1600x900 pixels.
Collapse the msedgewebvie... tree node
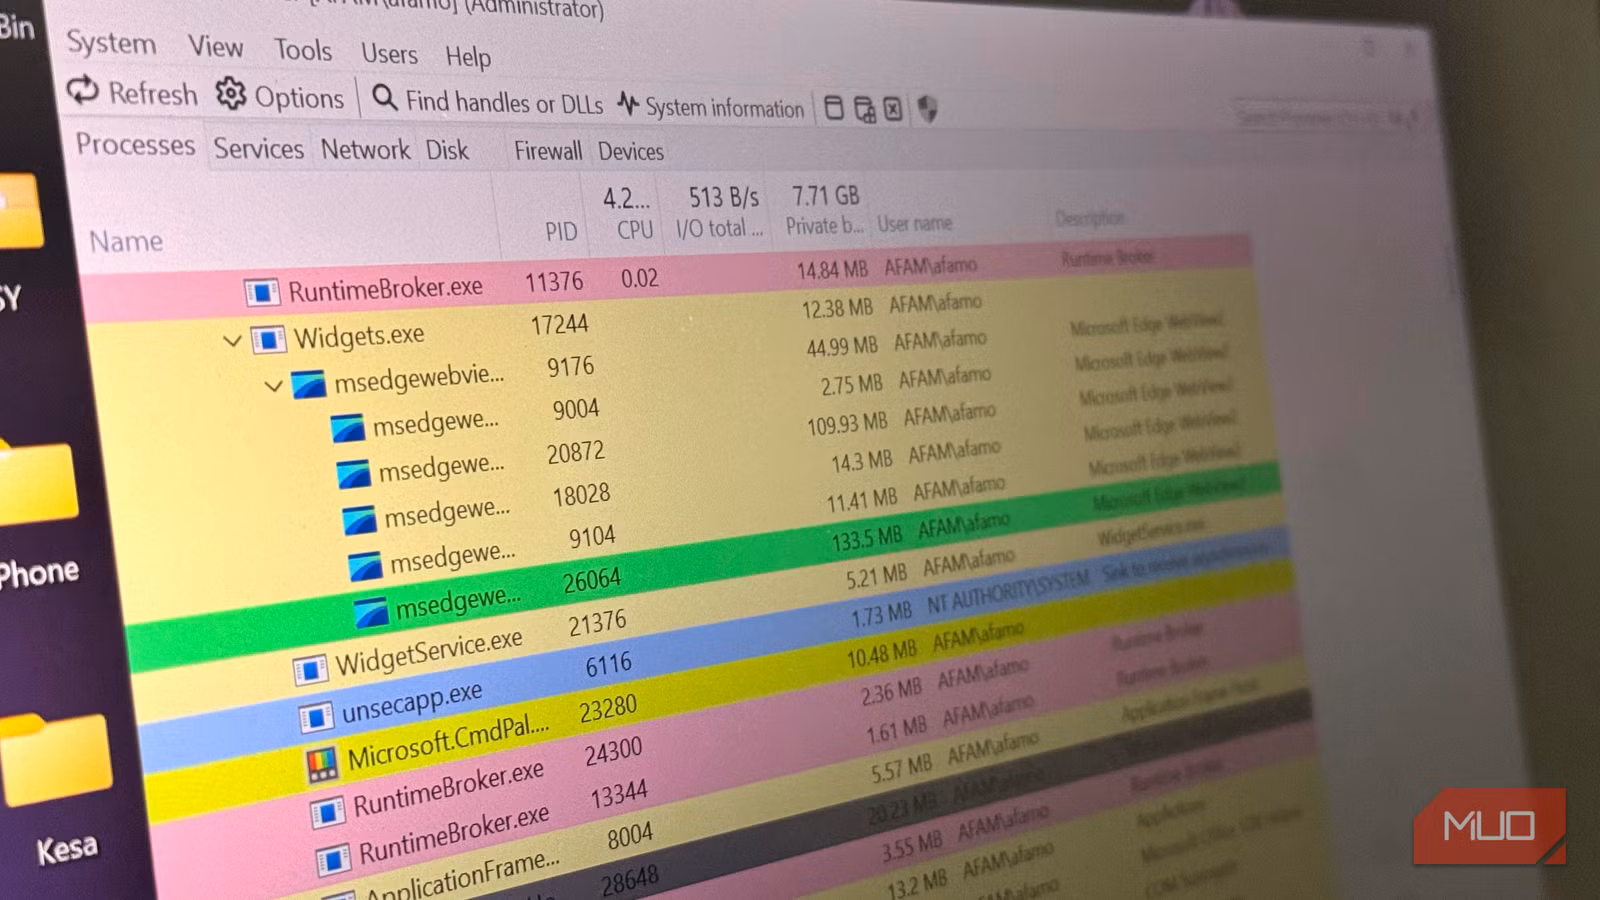pyautogui.click(x=273, y=385)
